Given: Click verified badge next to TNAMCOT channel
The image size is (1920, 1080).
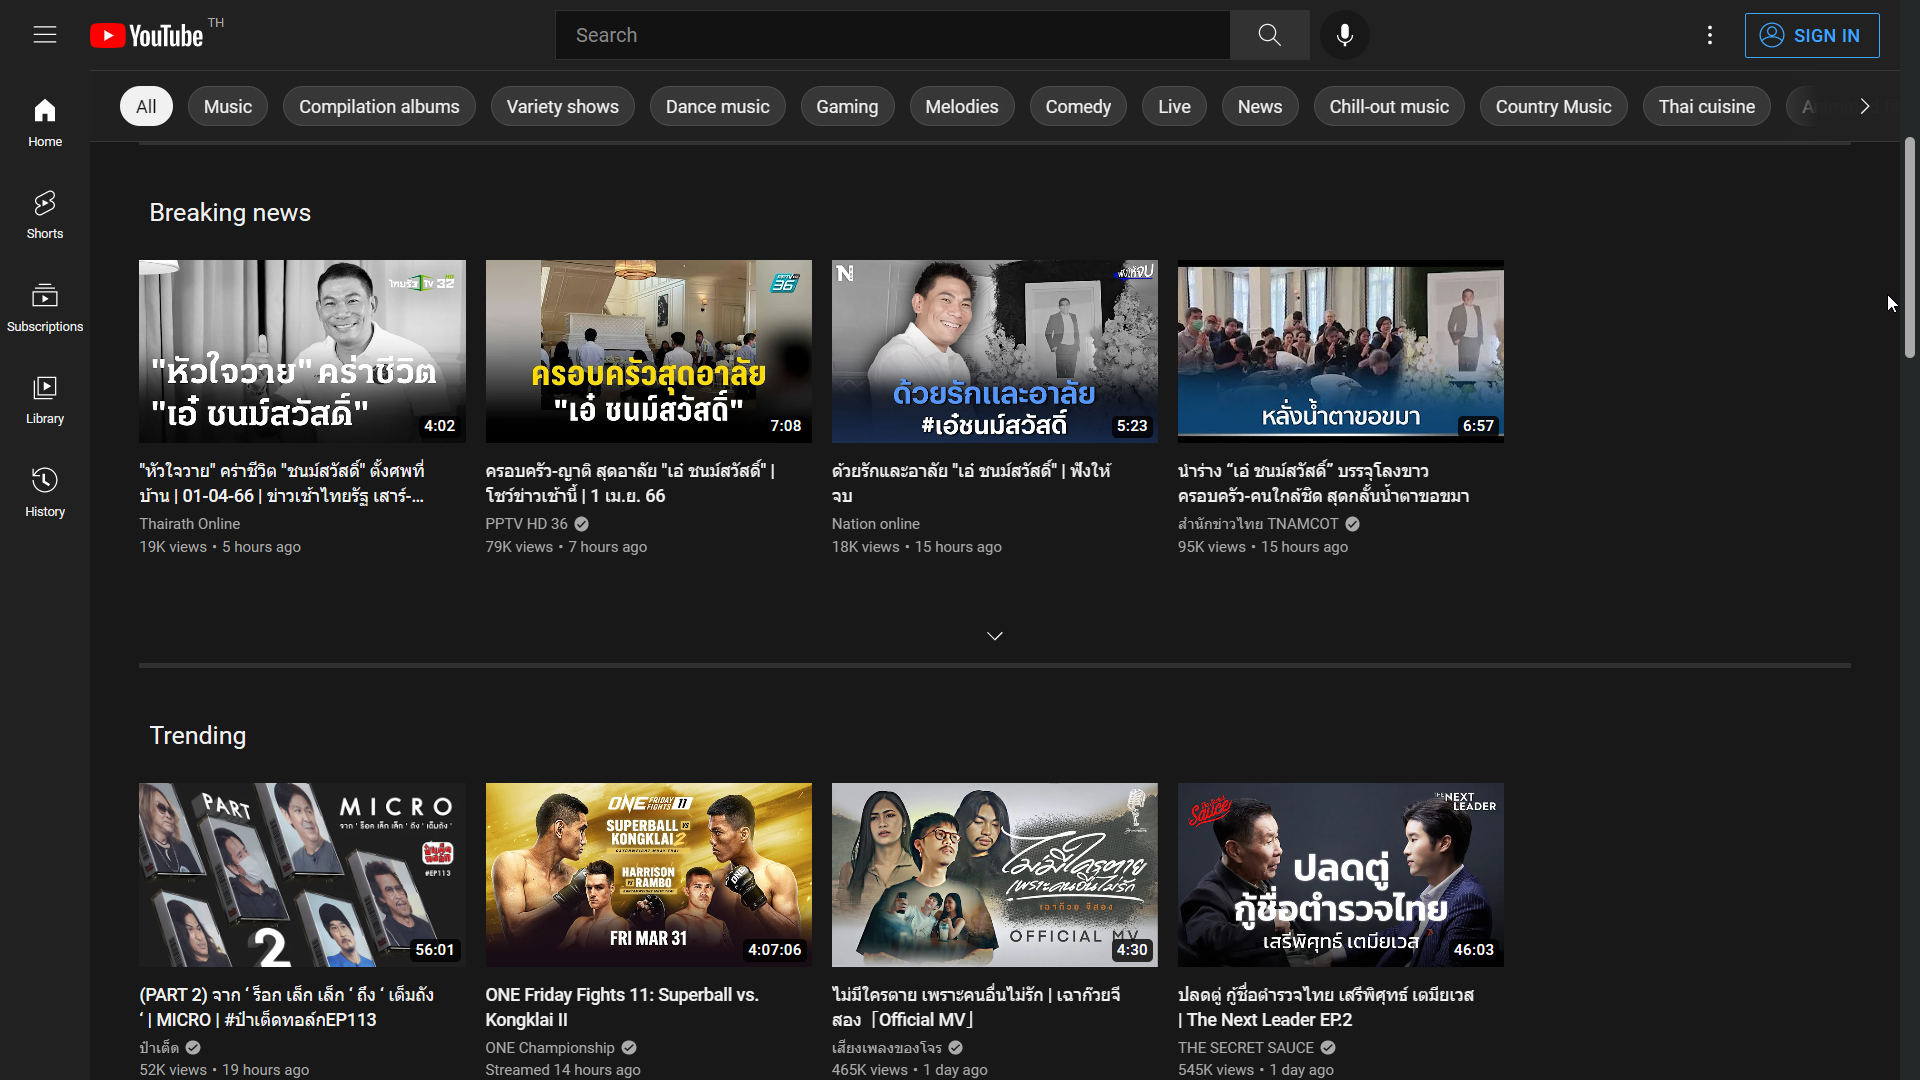Looking at the screenshot, I should pyautogui.click(x=1352, y=524).
